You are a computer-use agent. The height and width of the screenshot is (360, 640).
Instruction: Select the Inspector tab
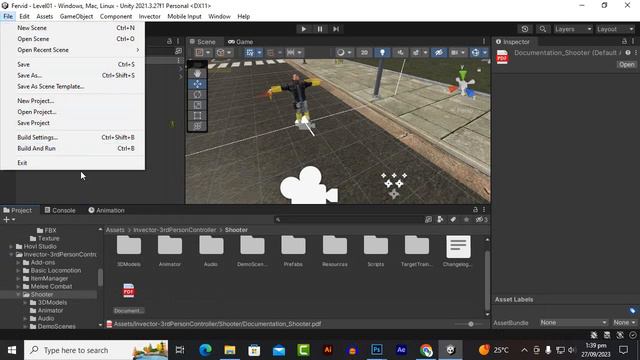[513, 42]
